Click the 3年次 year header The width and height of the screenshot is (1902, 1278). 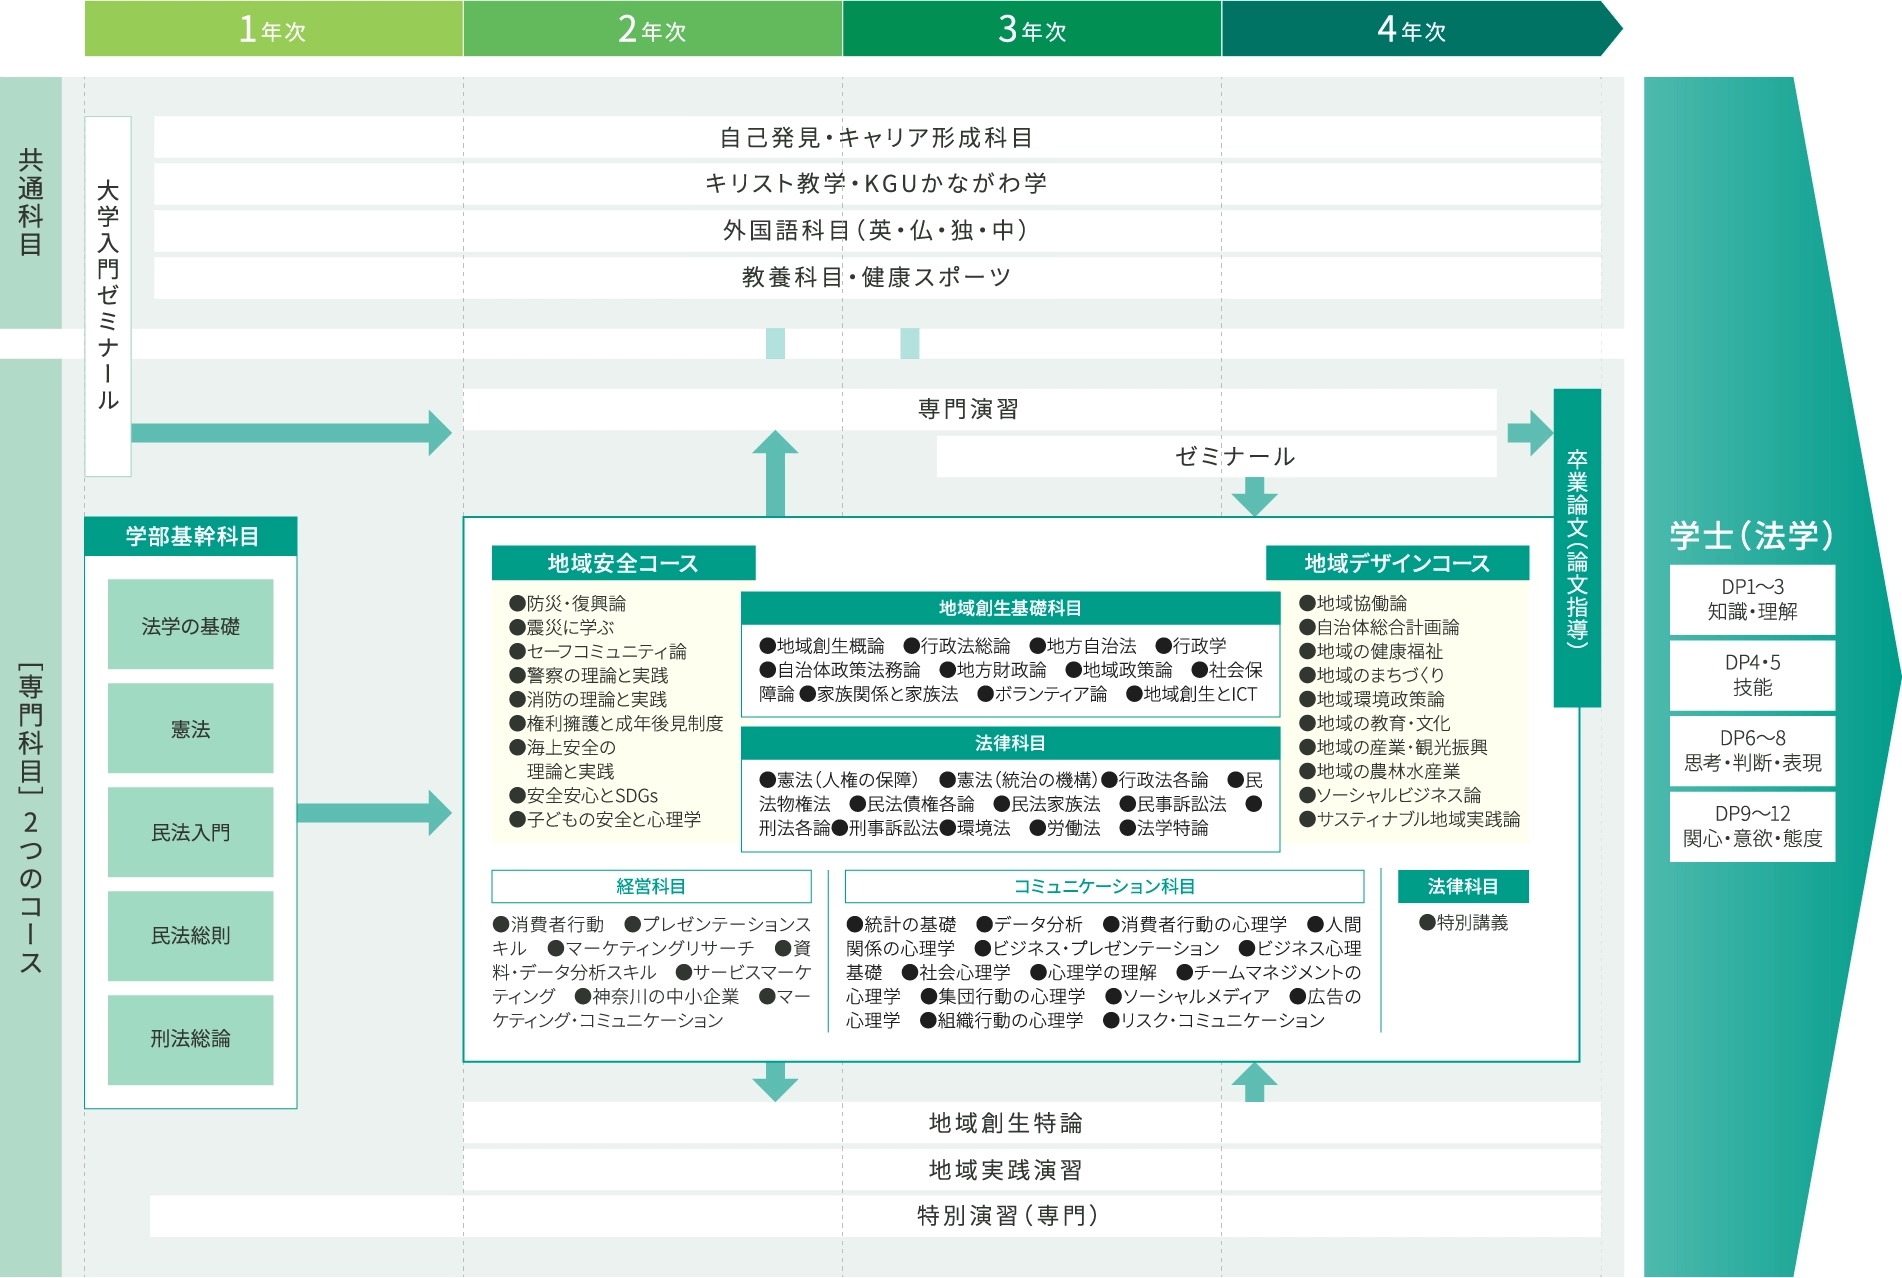click(1032, 29)
